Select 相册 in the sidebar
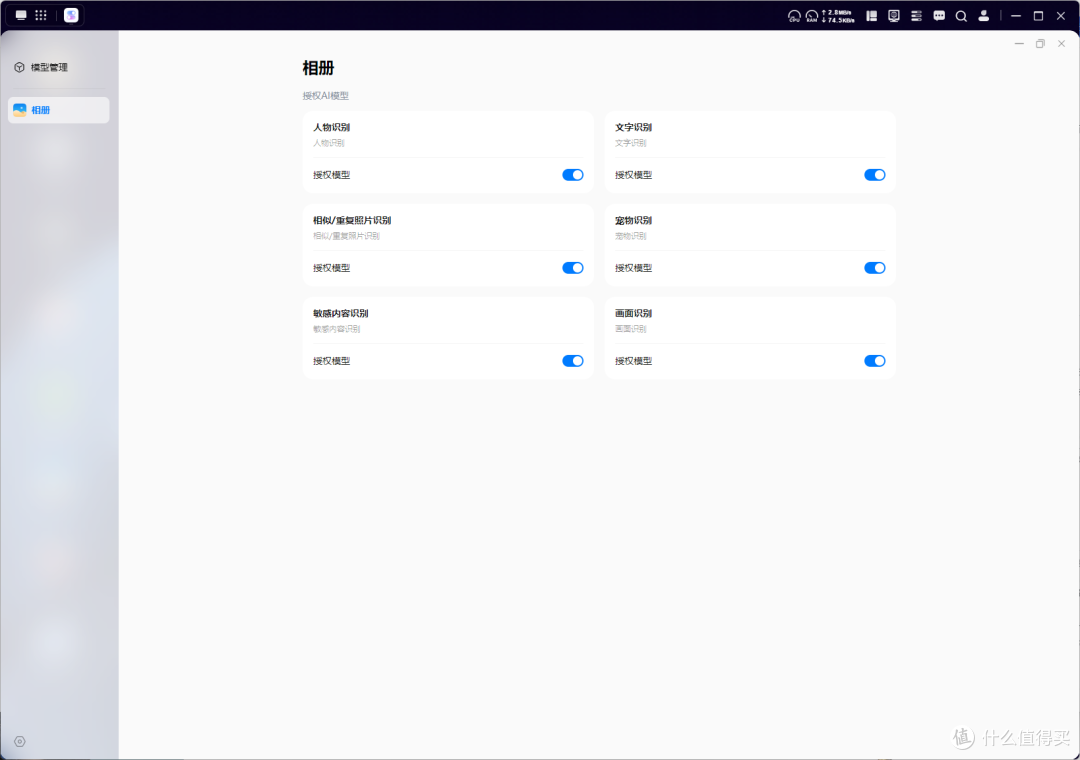Screen dimensions: 1080x760 click(x=59, y=110)
